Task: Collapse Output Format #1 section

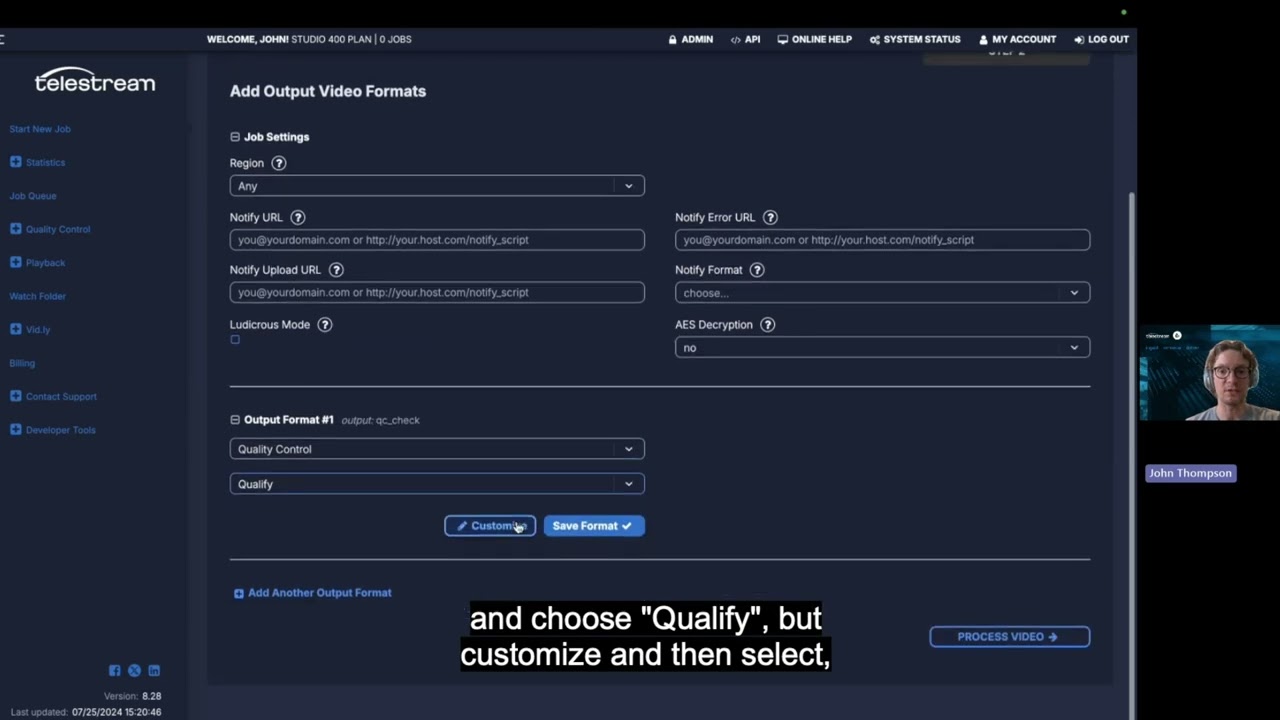Action: (235, 420)
